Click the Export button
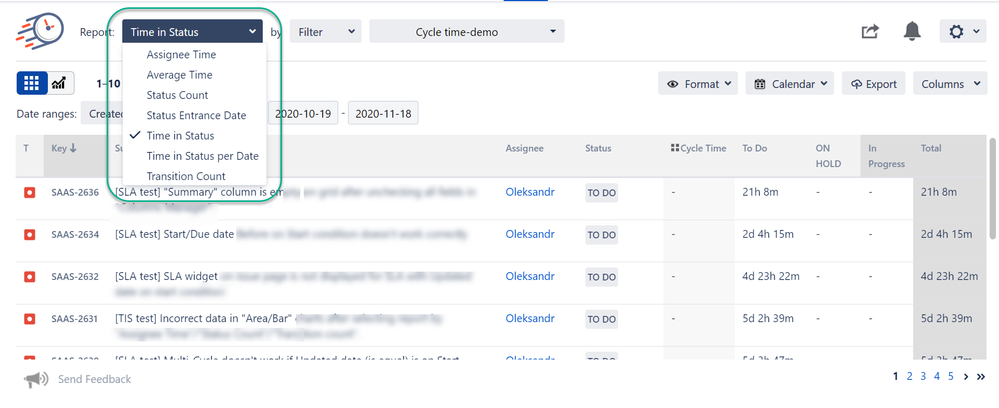The width and height of the screenshot is (999, 408). tap(873, 84)
